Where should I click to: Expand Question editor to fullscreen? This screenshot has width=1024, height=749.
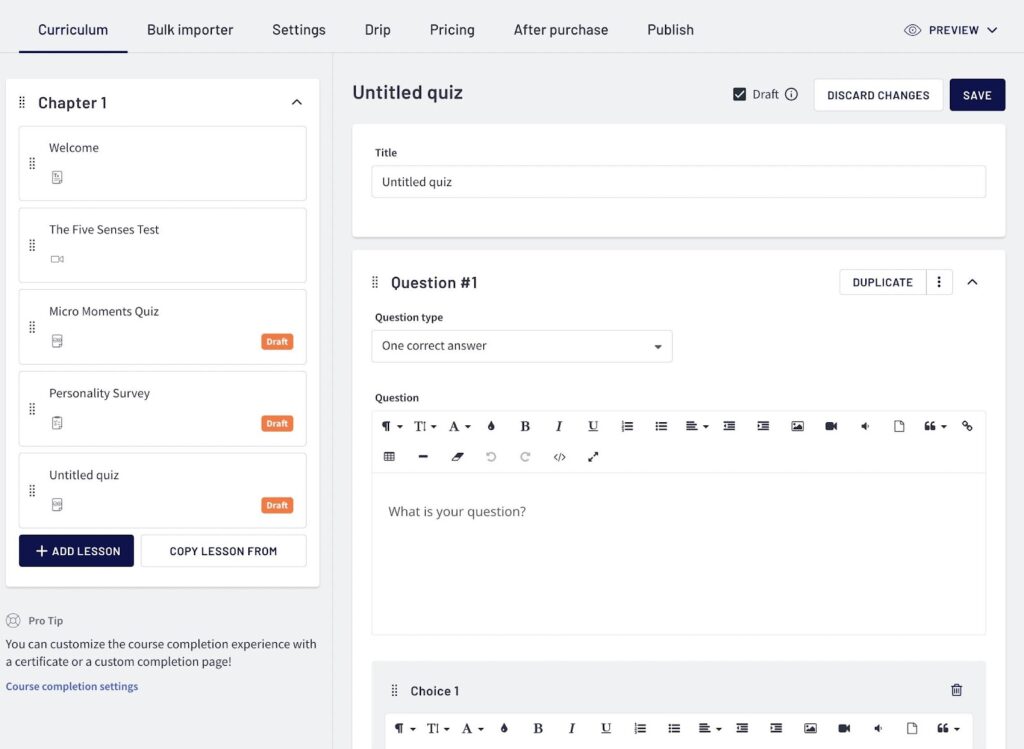[593, 457]
